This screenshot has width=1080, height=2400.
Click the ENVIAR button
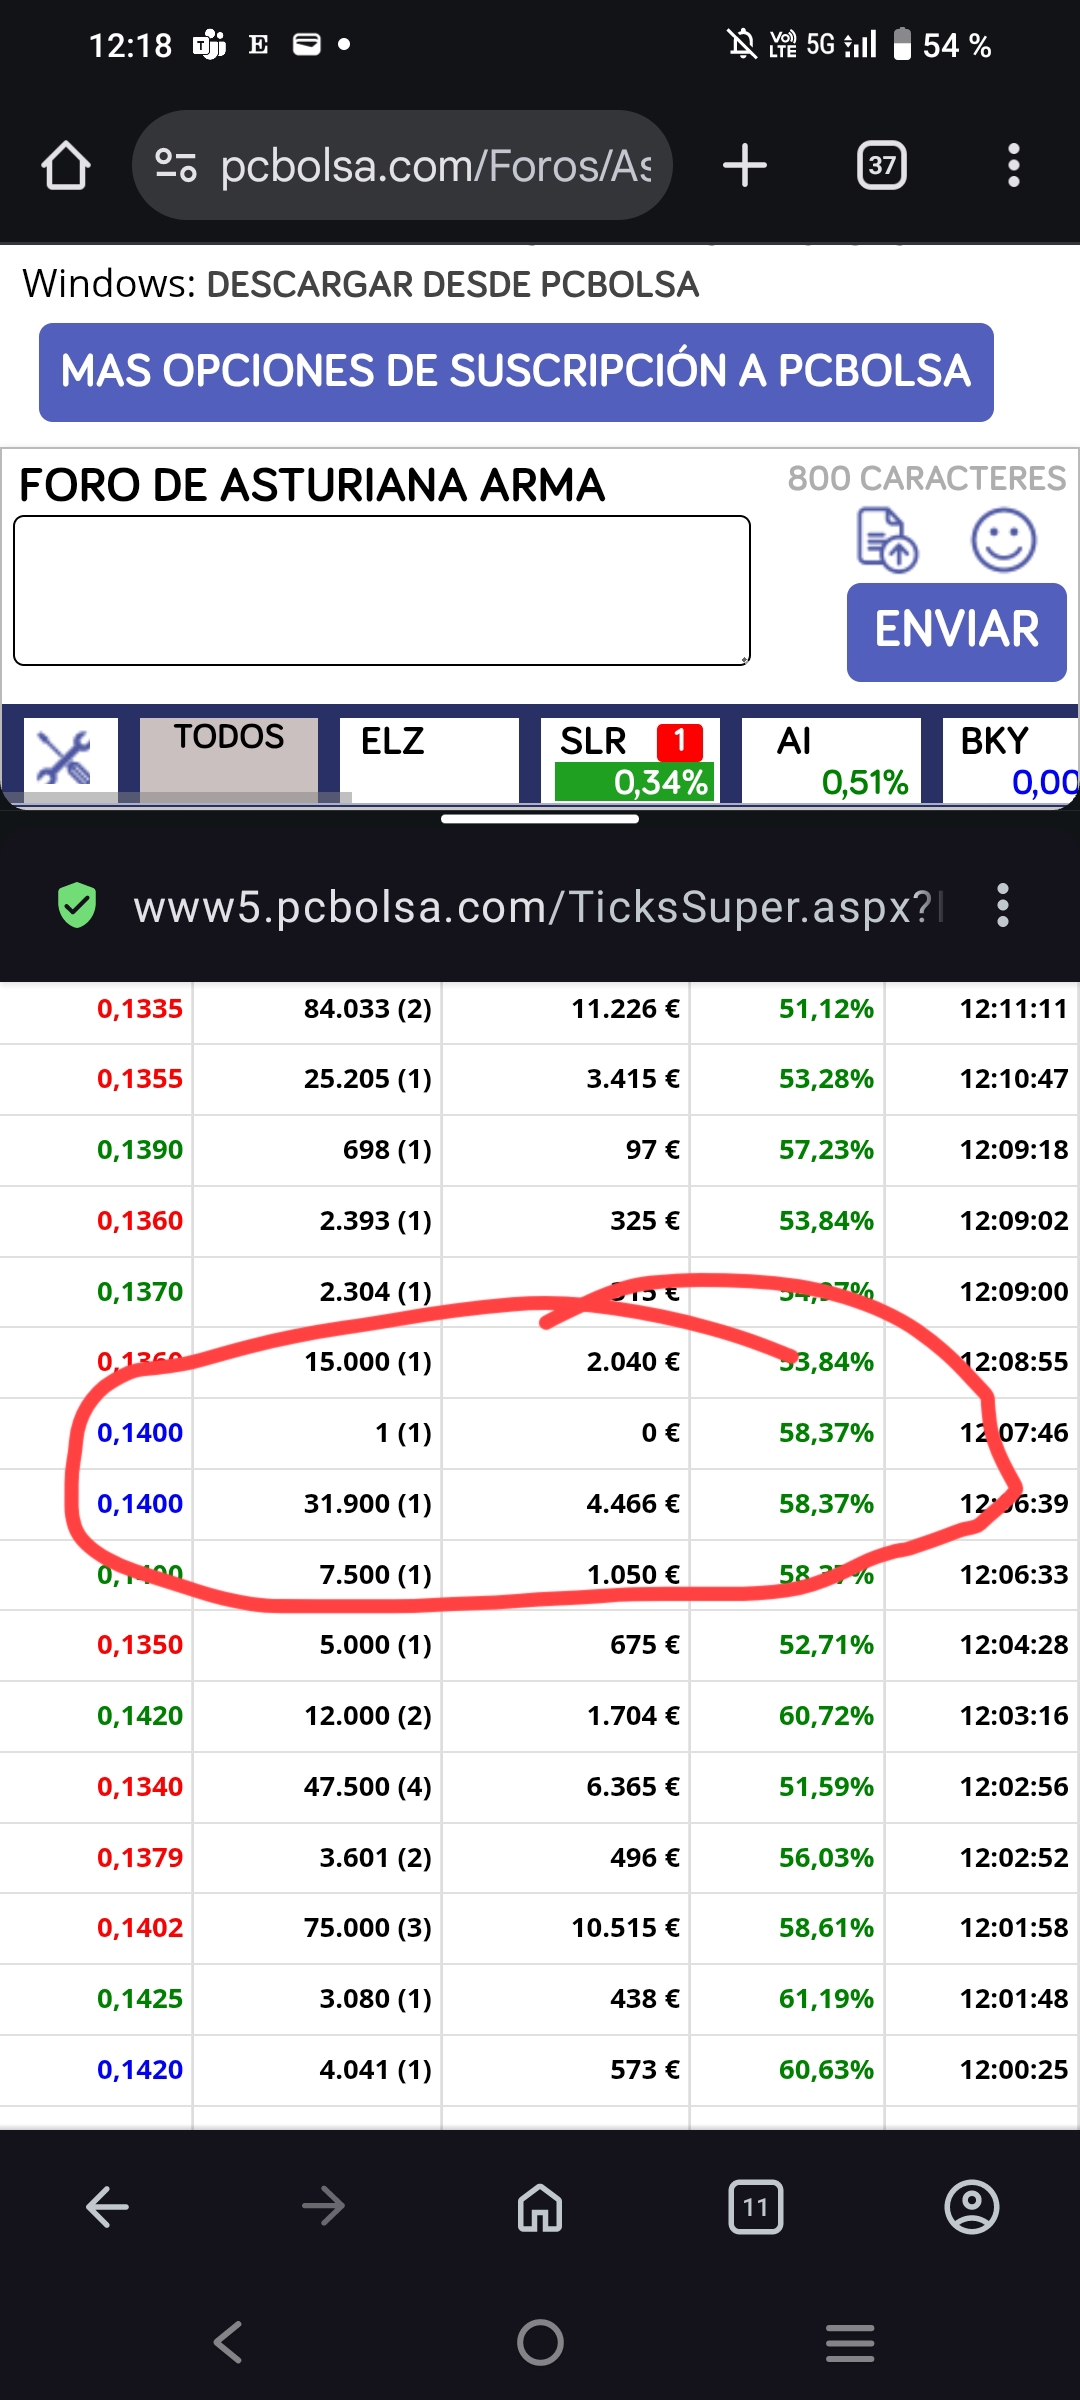[957, 632]
